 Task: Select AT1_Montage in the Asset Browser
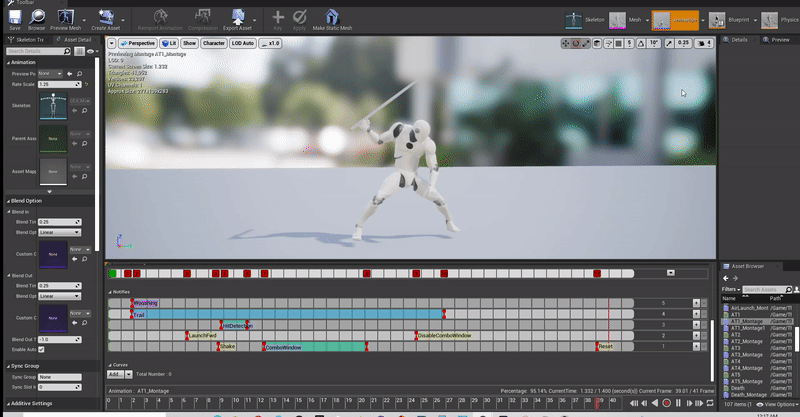click(746, 322)
